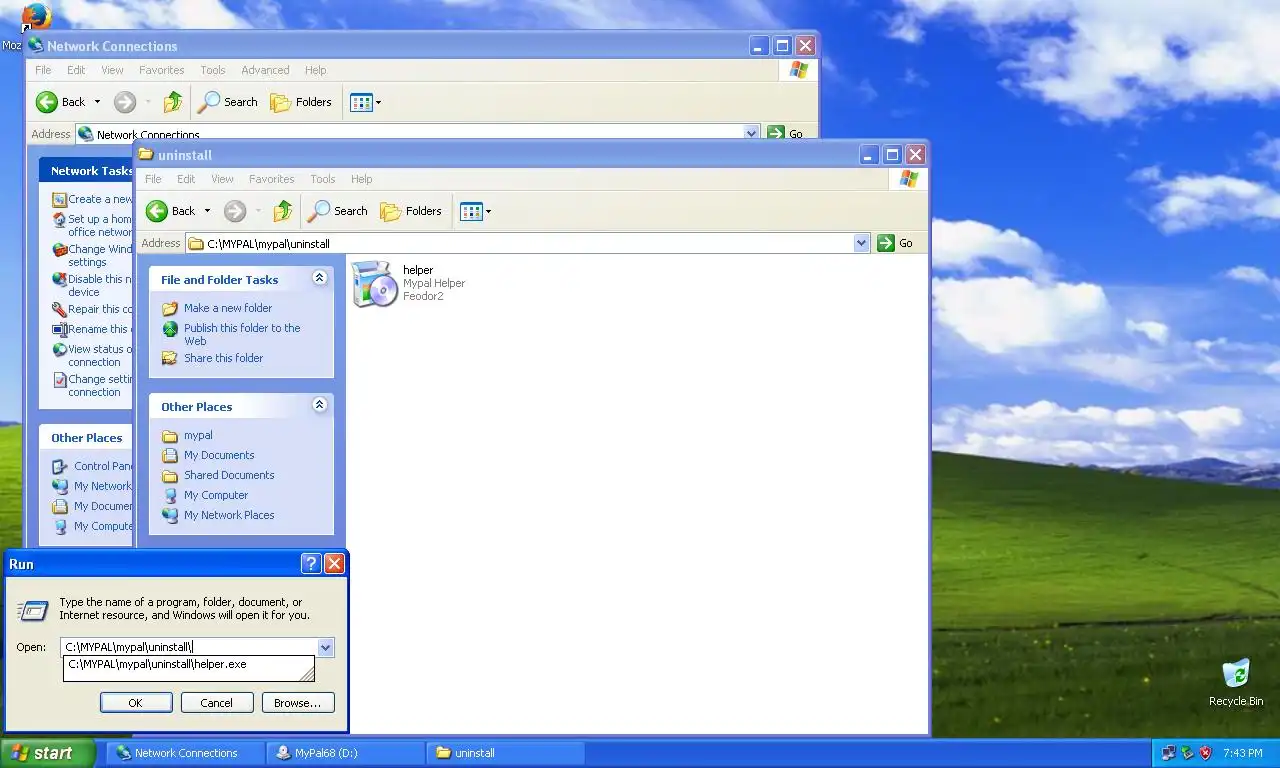The height and width of the screenshot is (768, 1280).
Task: Open Shared Documents link
Action: (x=229, y=475)
